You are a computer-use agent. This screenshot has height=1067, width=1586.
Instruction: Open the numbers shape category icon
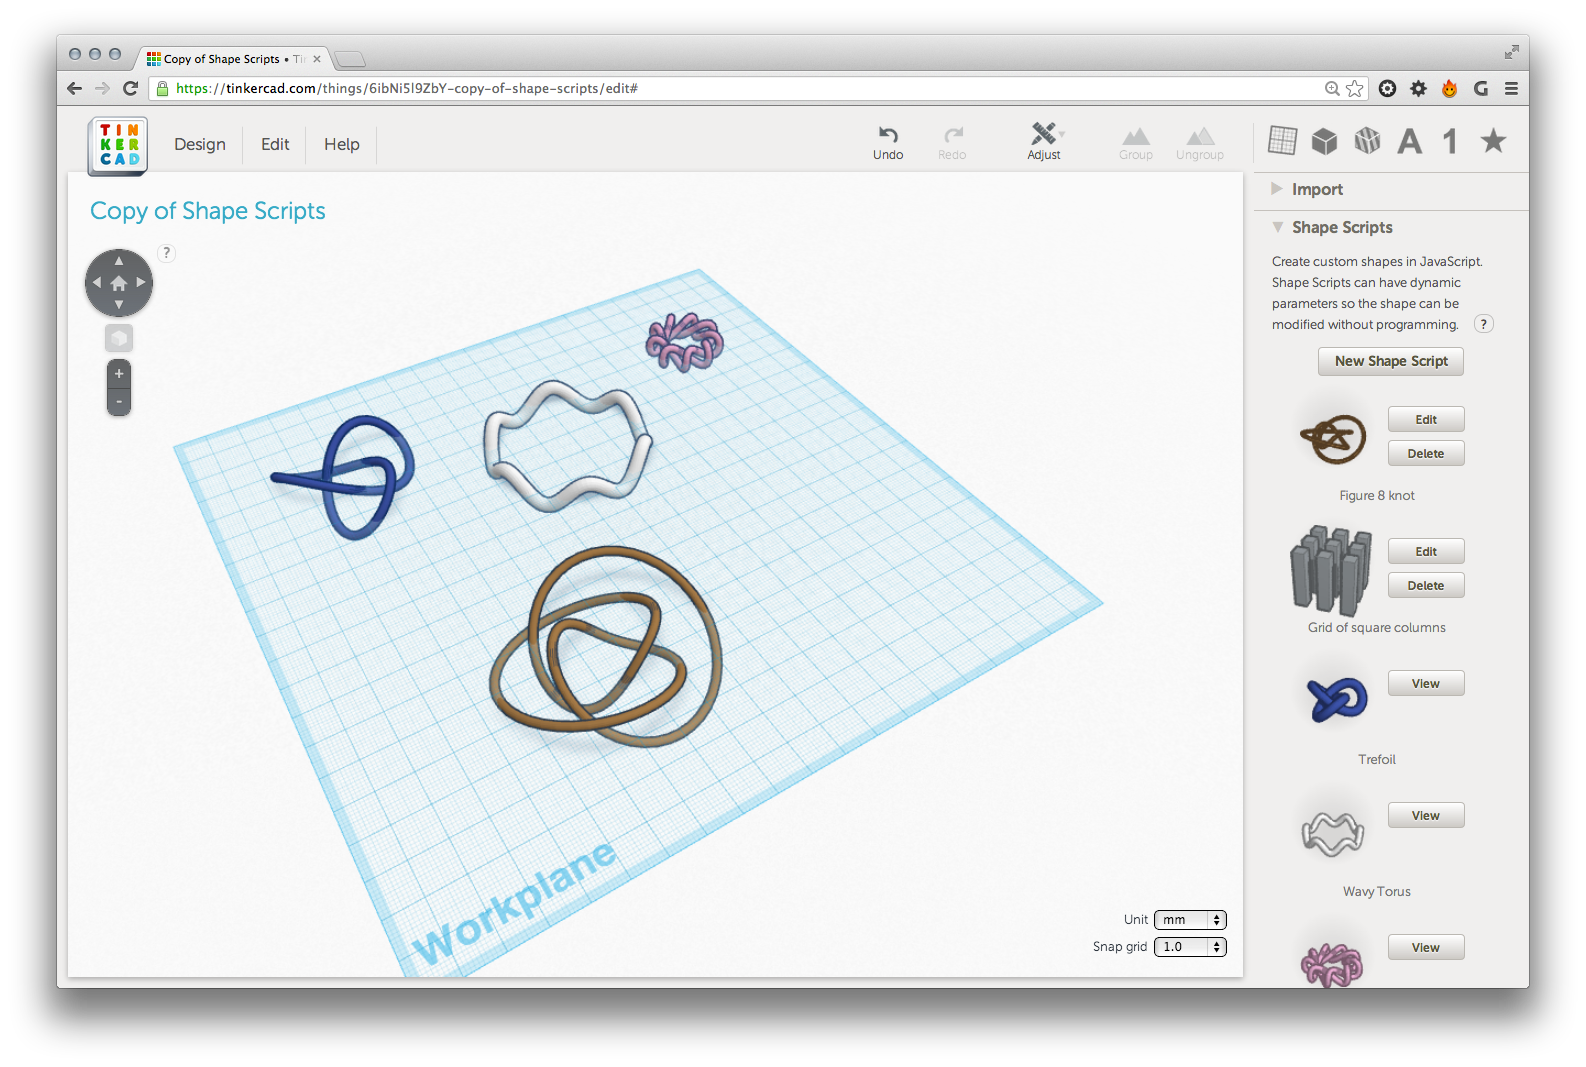pos(1450,142)
